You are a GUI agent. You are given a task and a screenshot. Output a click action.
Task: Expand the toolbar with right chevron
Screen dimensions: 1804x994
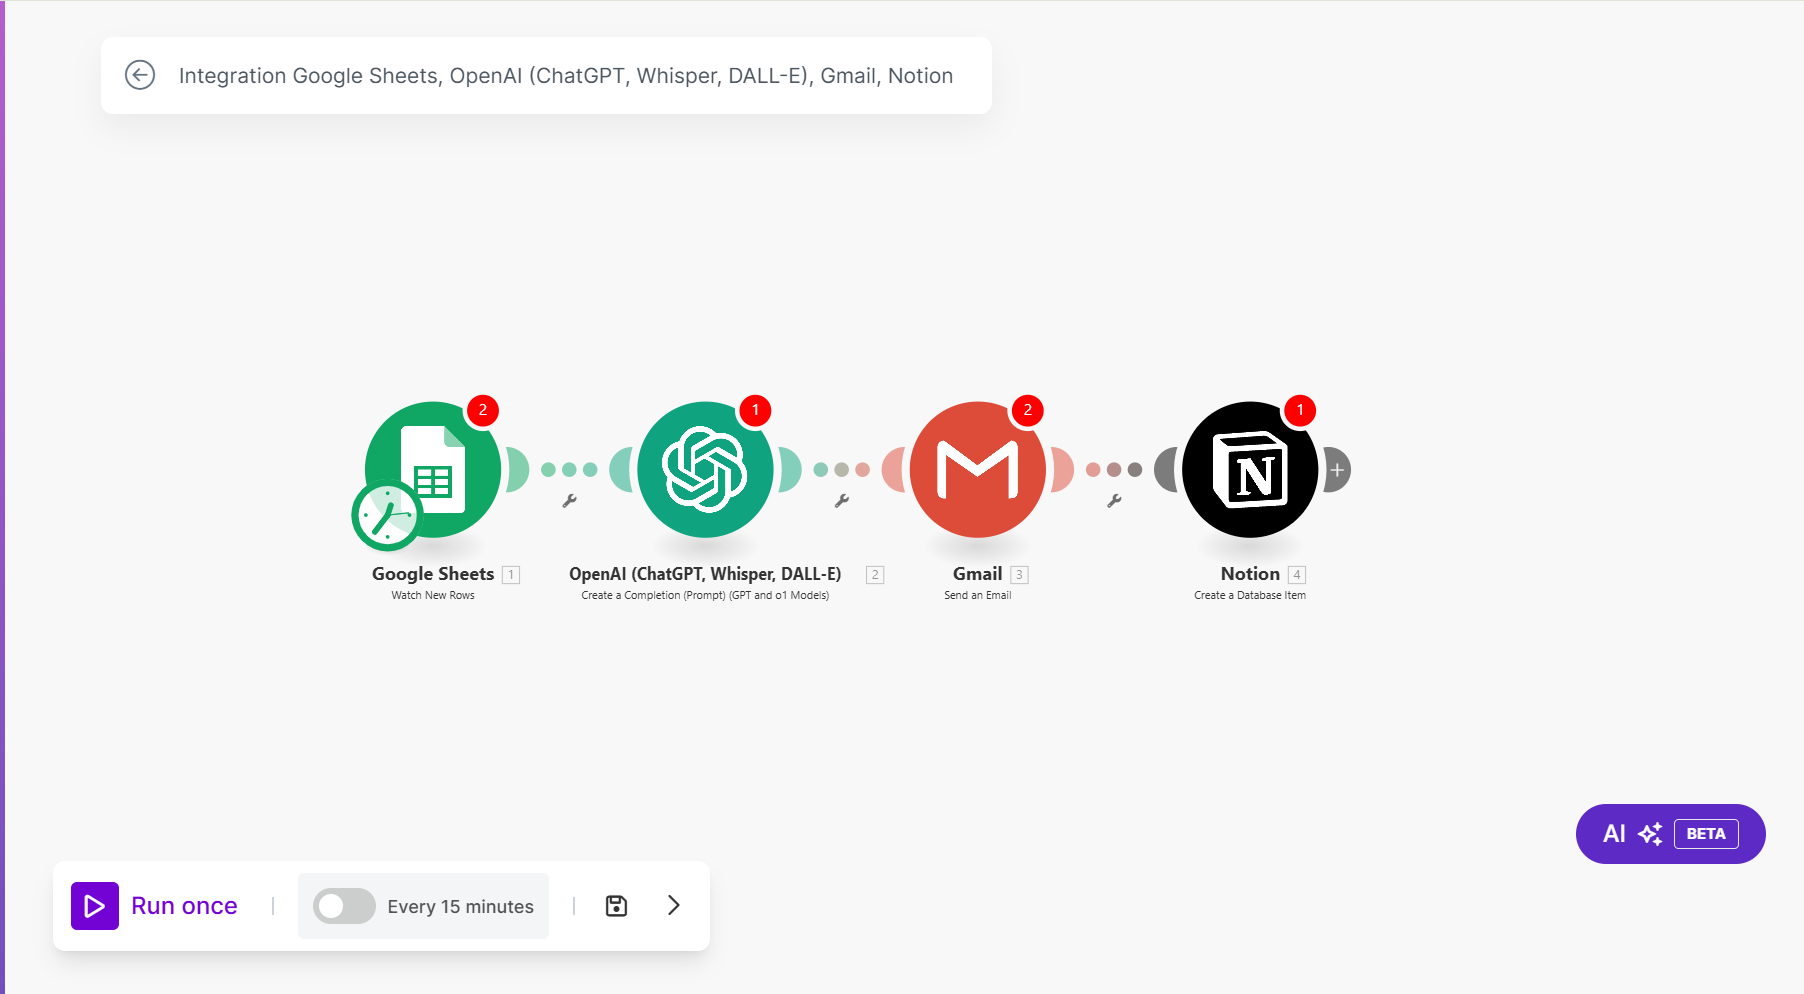[x=674, y=905]
